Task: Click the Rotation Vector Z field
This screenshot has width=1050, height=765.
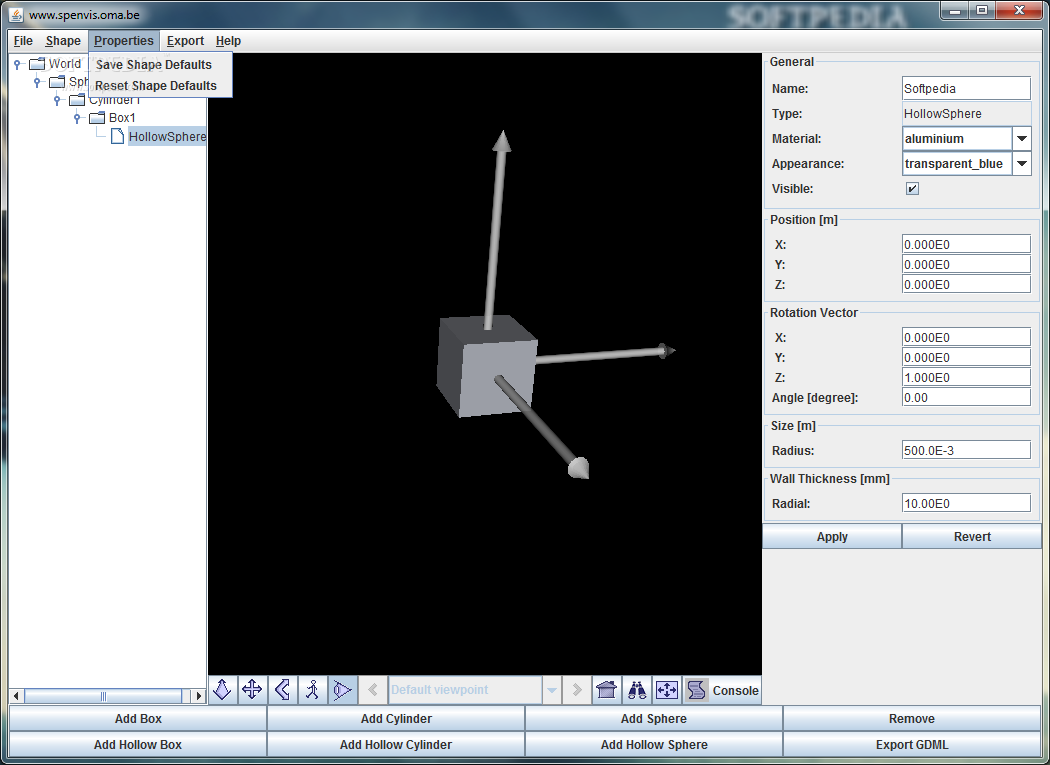Action: click(x=966, y=378)
